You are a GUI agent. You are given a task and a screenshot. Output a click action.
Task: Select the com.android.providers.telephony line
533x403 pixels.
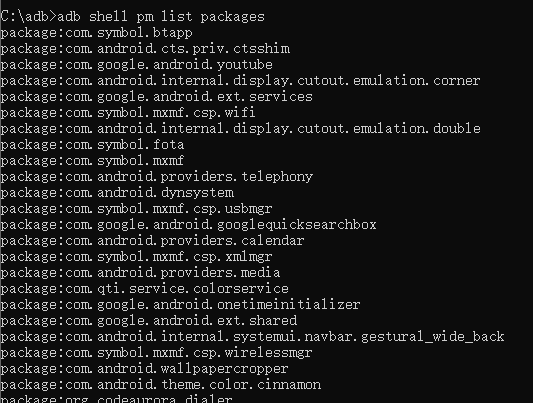(x=157, y=177)
